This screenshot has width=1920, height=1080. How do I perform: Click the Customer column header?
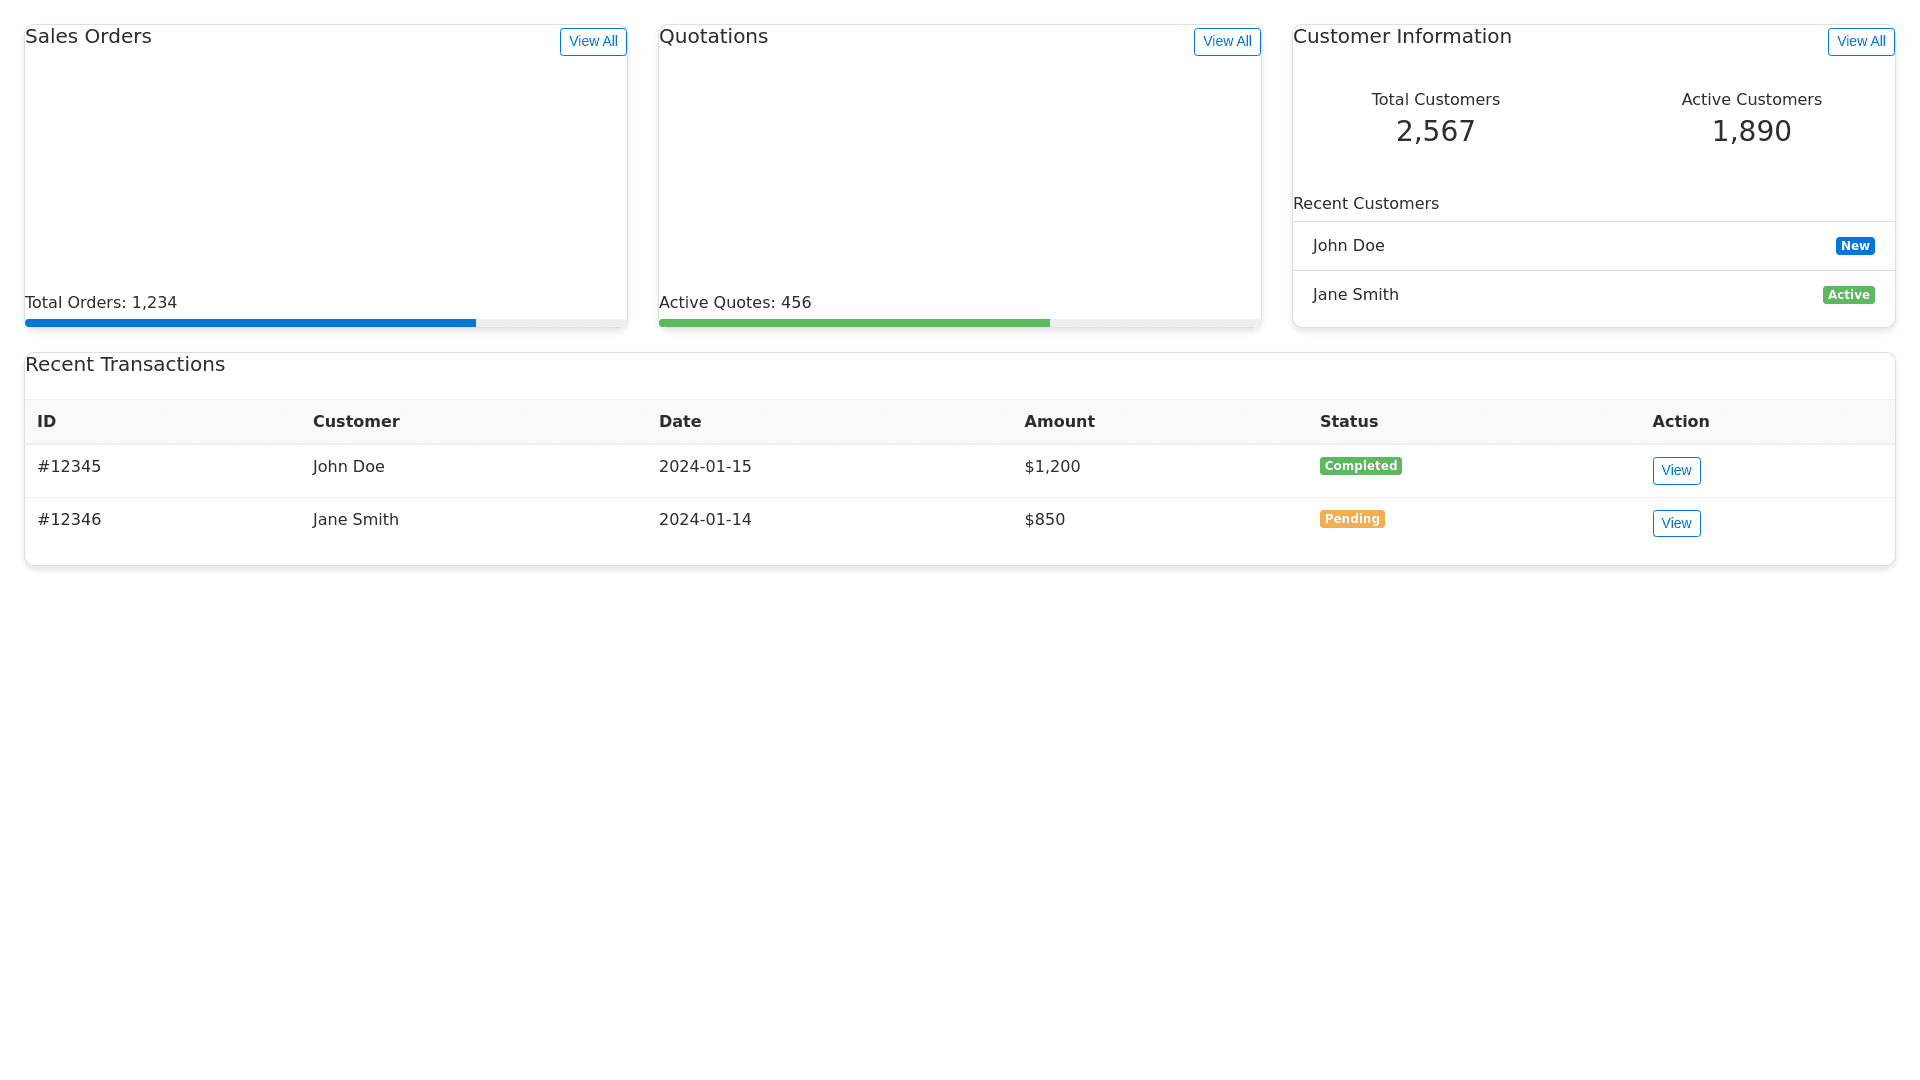tap(356, 422)
